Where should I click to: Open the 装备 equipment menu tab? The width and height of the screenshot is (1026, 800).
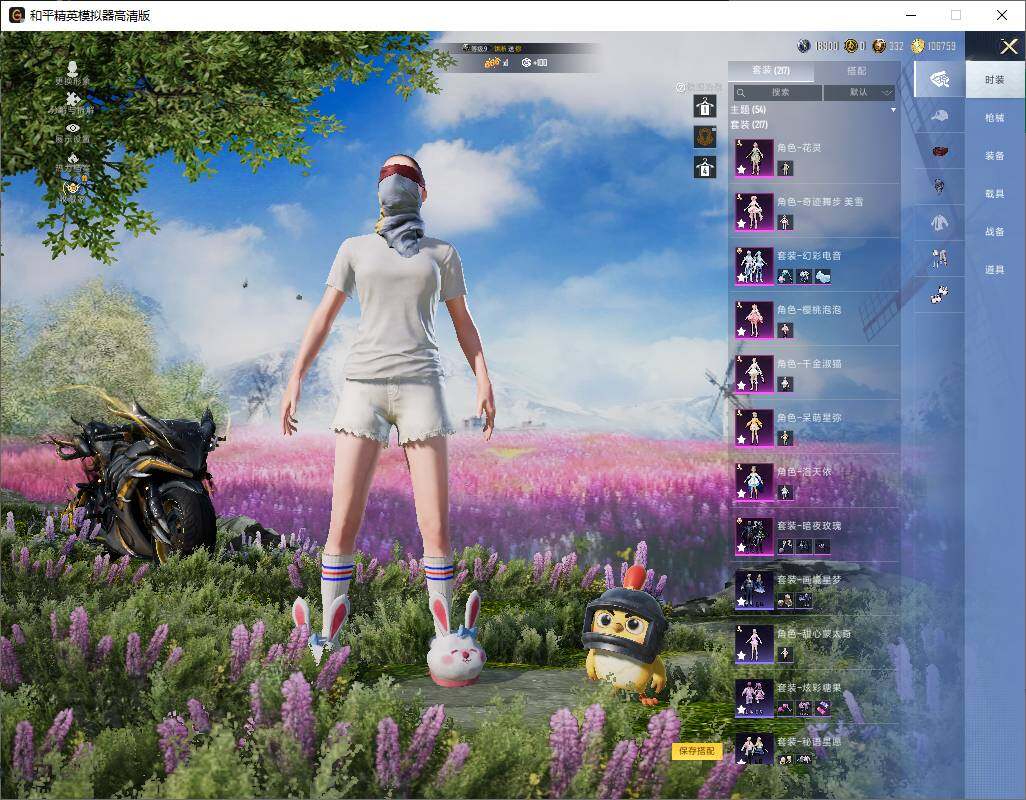coord(995,156)
